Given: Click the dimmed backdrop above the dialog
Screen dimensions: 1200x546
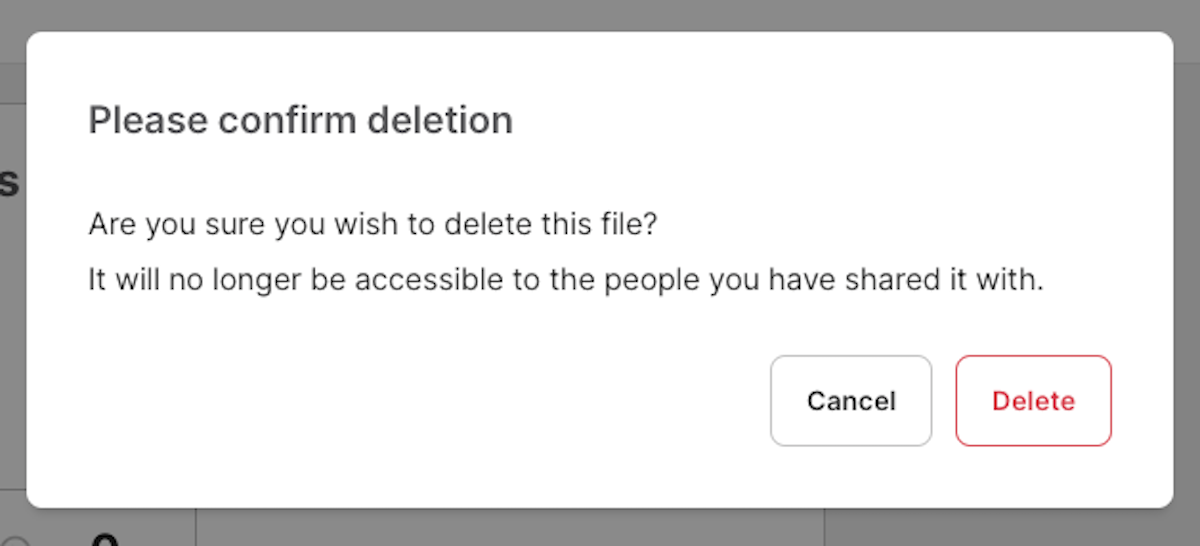Looking at the screenshot, I should pos(600,14).
